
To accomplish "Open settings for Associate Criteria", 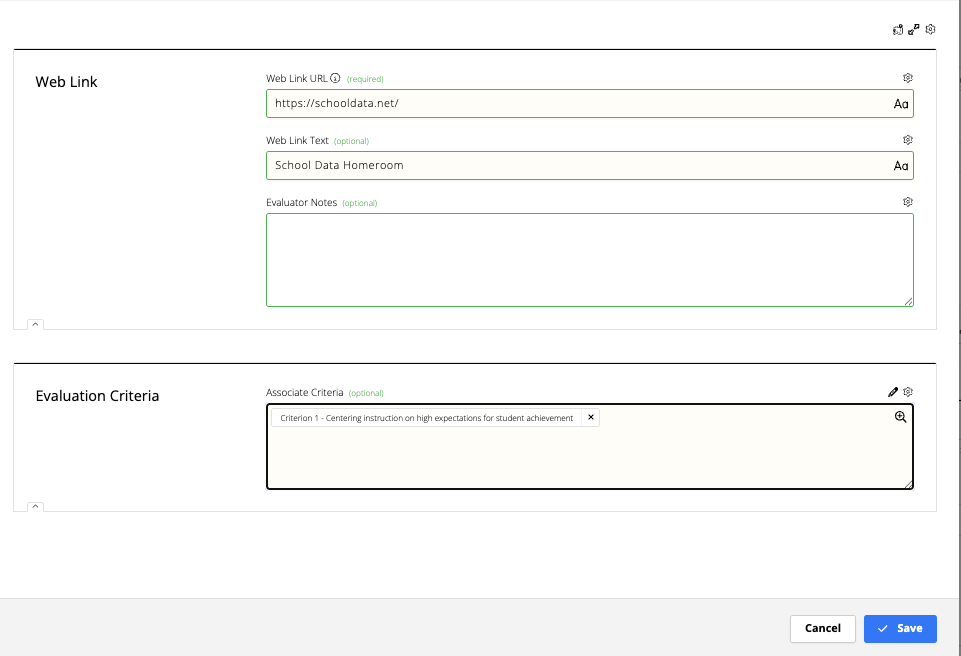I will click(908, 391).
